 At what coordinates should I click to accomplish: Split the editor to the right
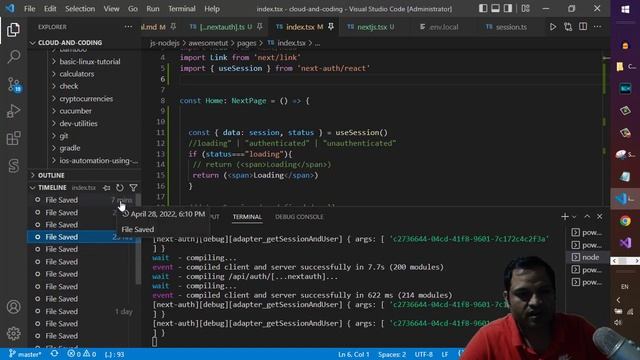583,27
